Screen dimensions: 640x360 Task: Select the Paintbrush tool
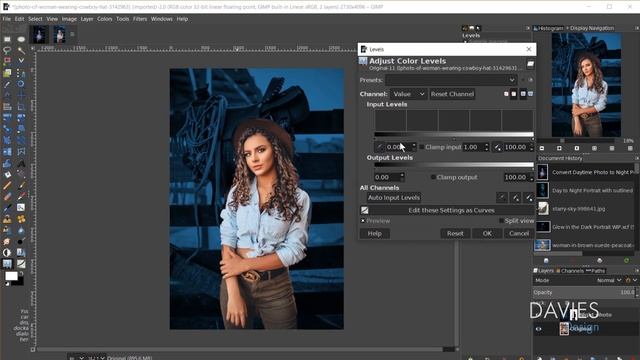[21, 186]
